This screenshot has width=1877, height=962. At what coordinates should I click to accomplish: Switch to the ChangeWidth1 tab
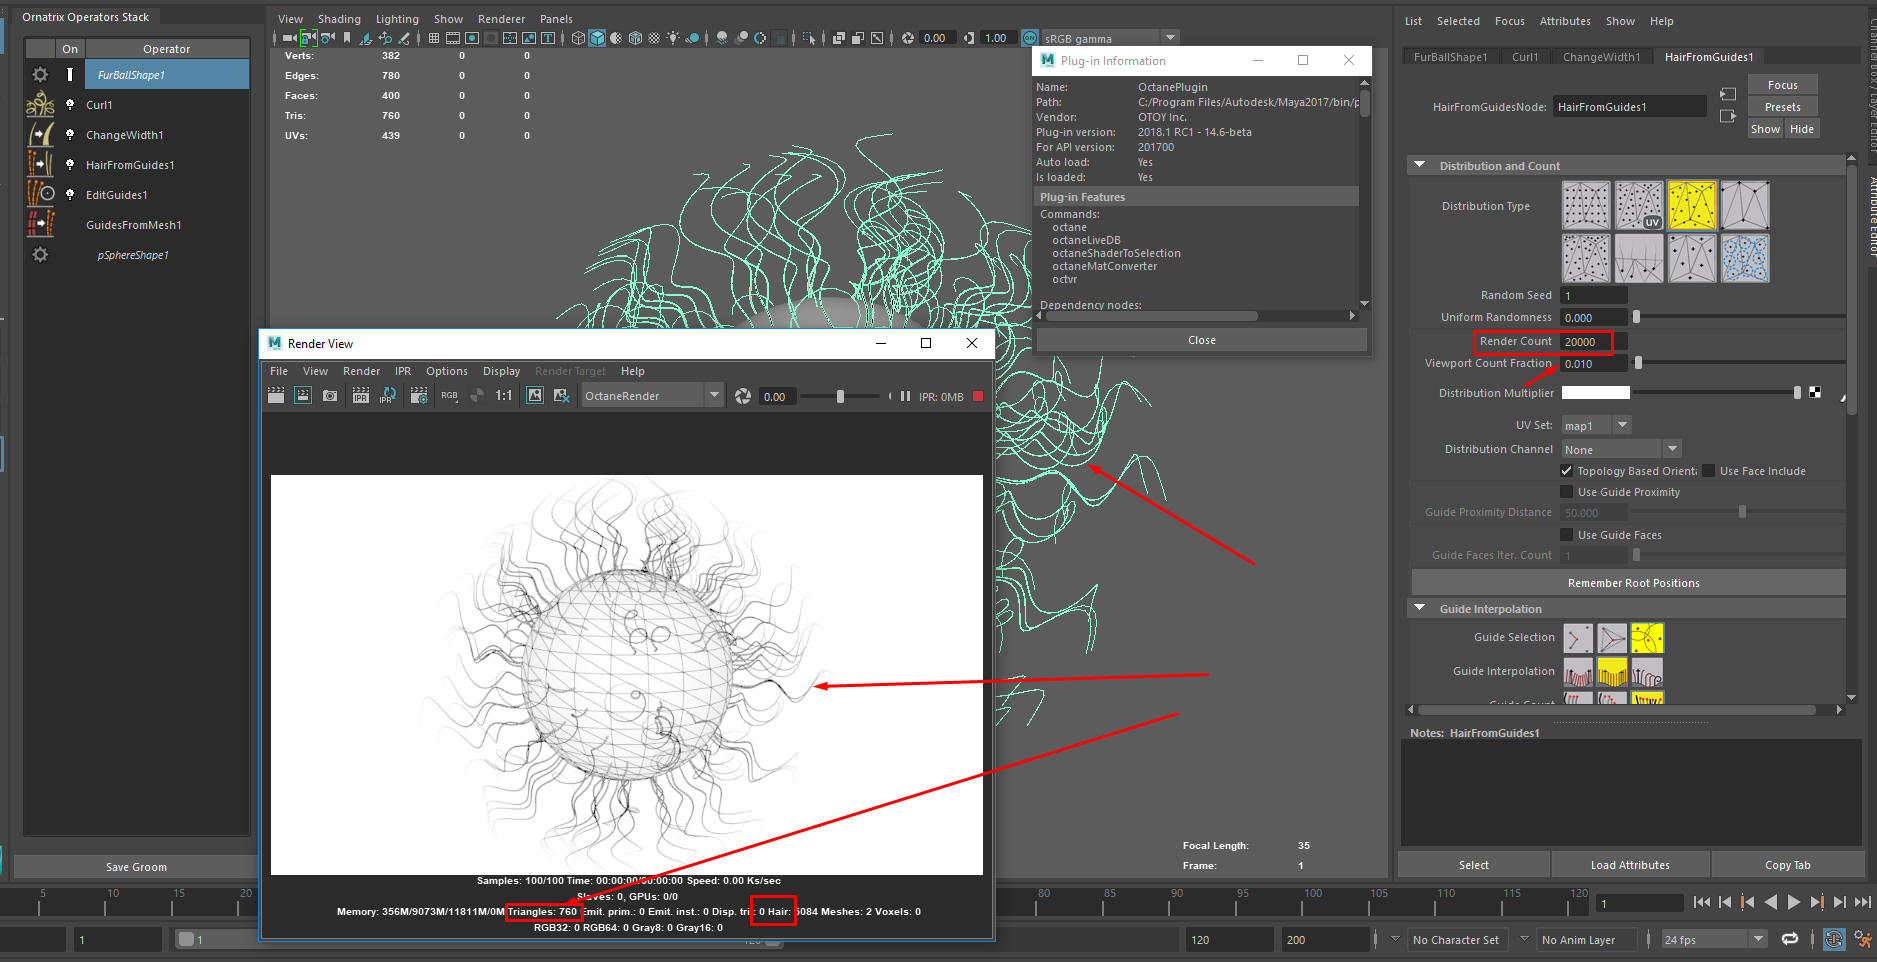[x=1601, y=57]
